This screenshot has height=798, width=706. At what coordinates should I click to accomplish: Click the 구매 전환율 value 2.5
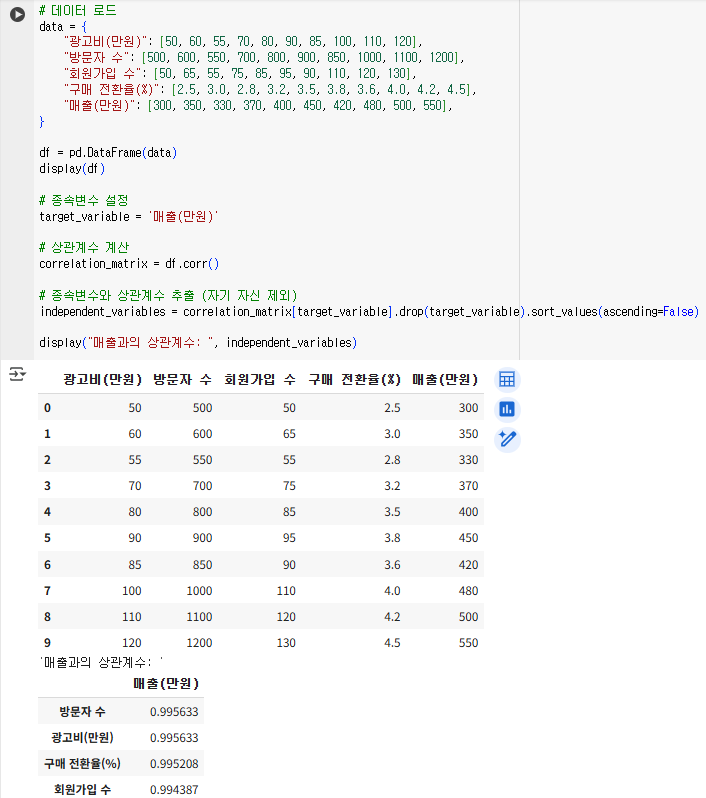point(392,408)
